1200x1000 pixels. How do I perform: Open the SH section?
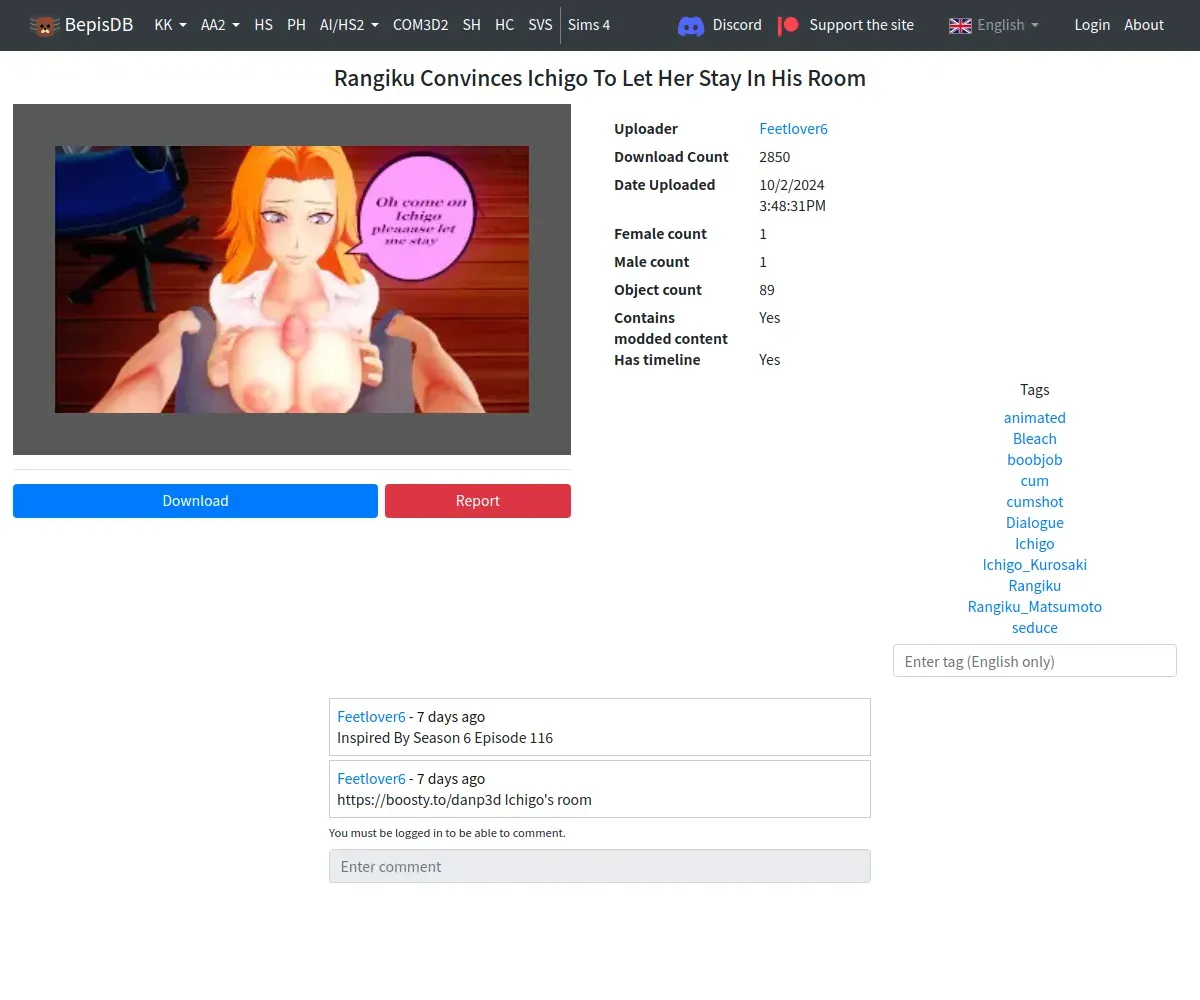[471, 25]
